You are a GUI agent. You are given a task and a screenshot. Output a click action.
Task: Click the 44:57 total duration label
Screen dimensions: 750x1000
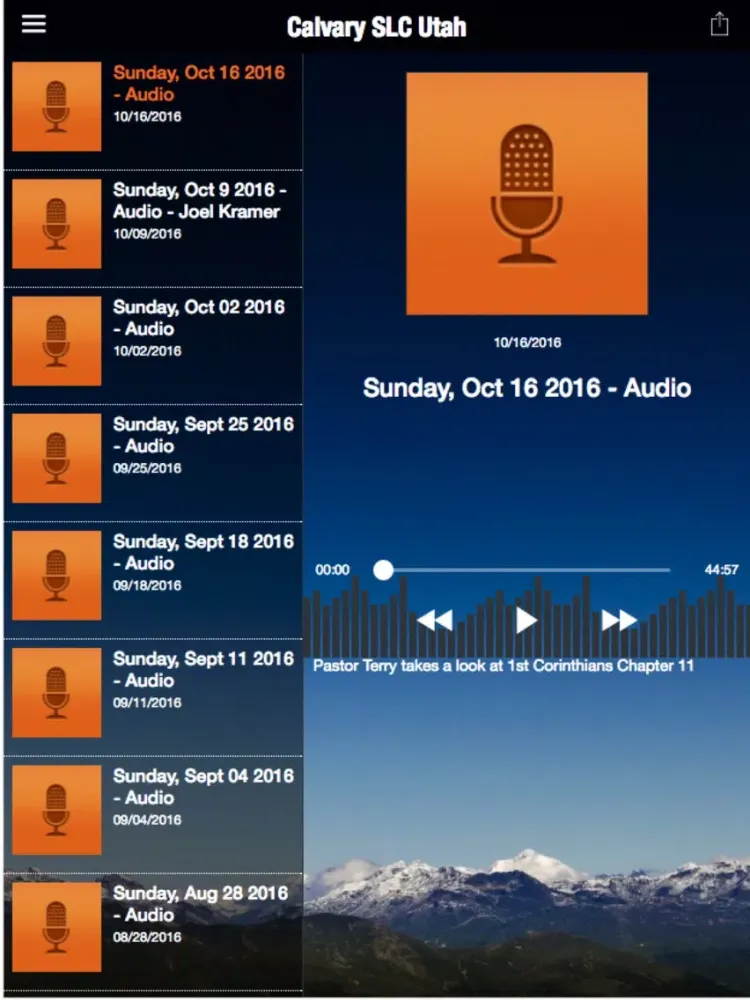pos(721,570)
